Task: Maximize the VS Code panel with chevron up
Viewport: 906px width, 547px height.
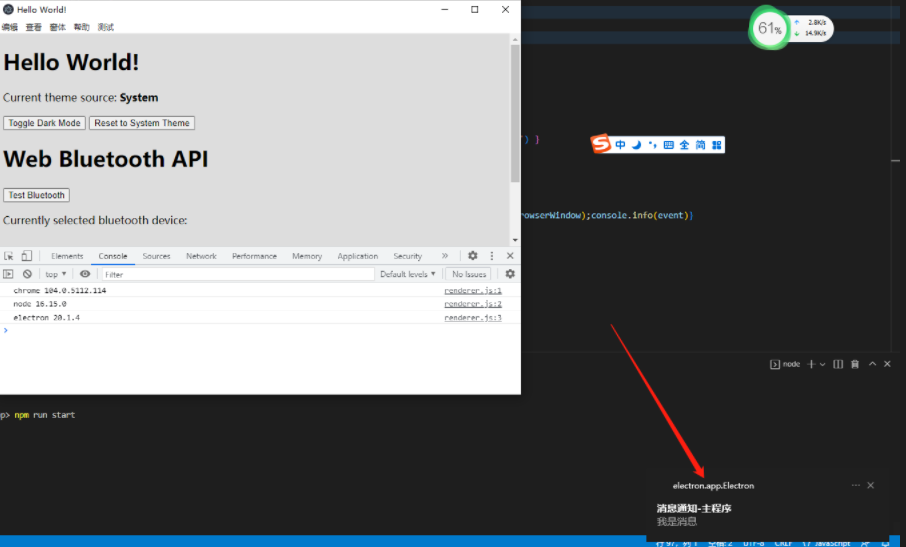Action: pyautogui.click(x=872, y=364)
